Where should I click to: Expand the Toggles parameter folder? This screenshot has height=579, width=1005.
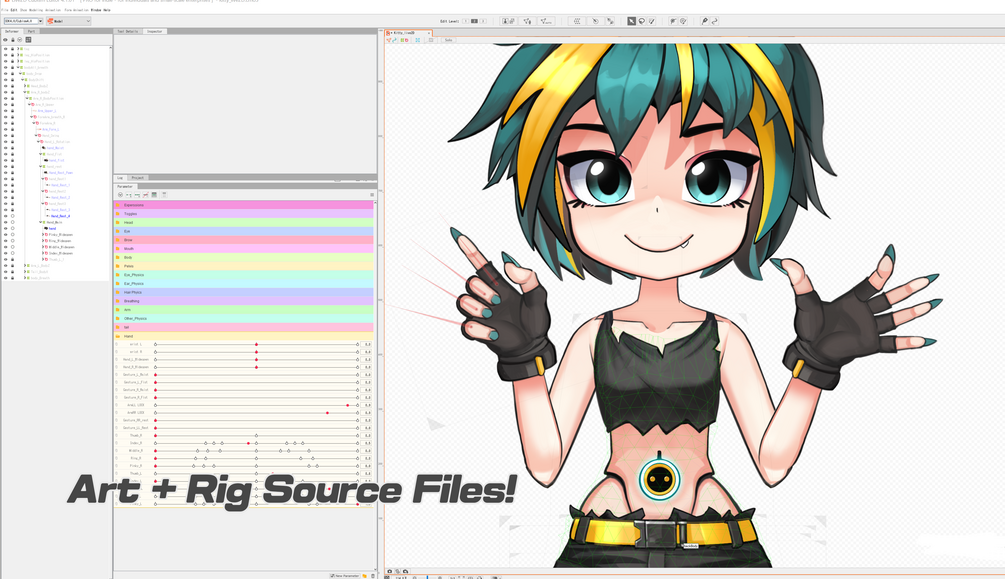[117, 214]
